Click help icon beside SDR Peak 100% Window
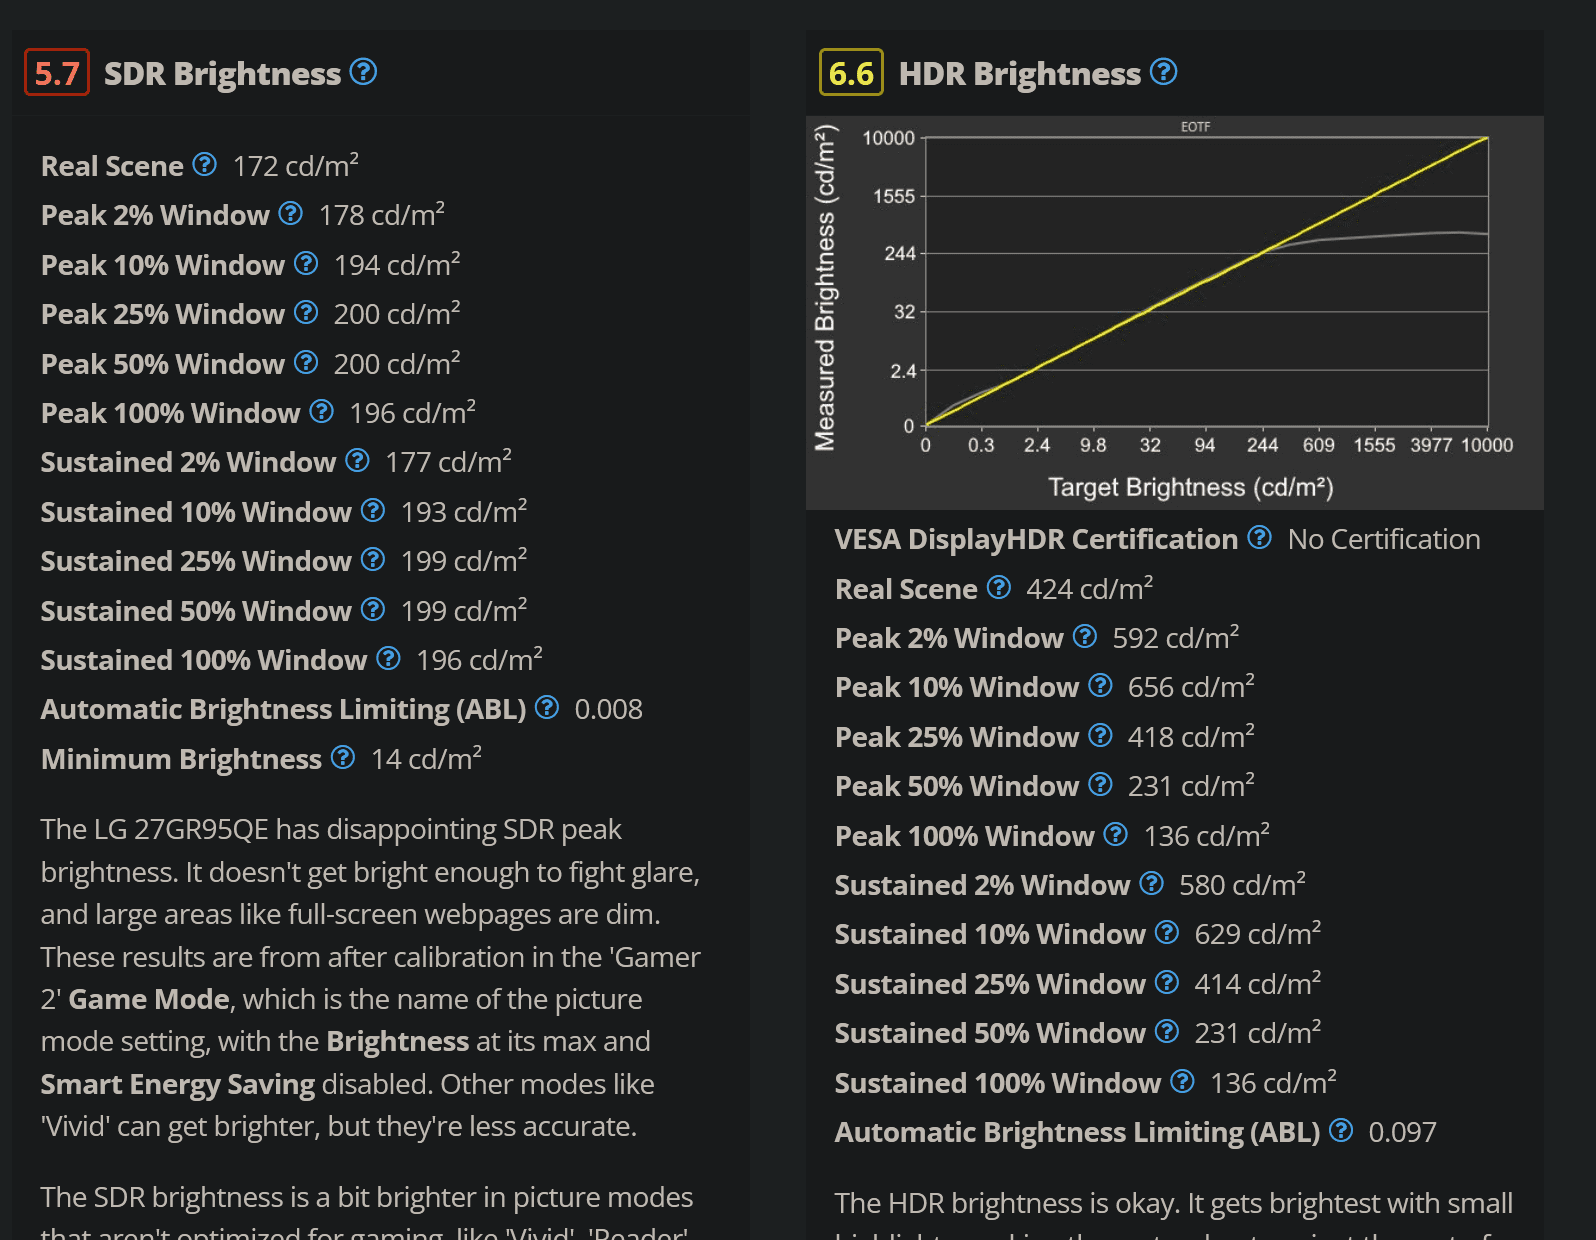 click(x=321, y=411)
